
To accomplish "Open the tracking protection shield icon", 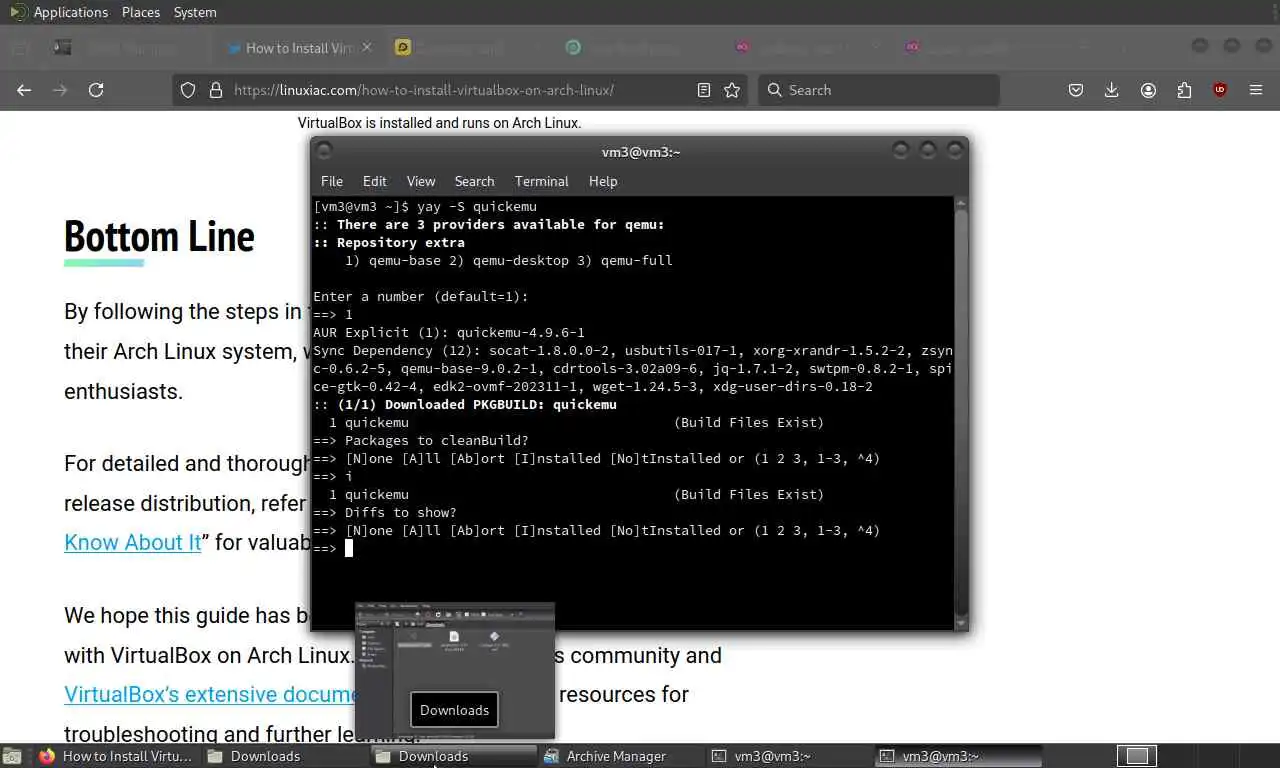I will pyautogui.click(x=188, y=90).
